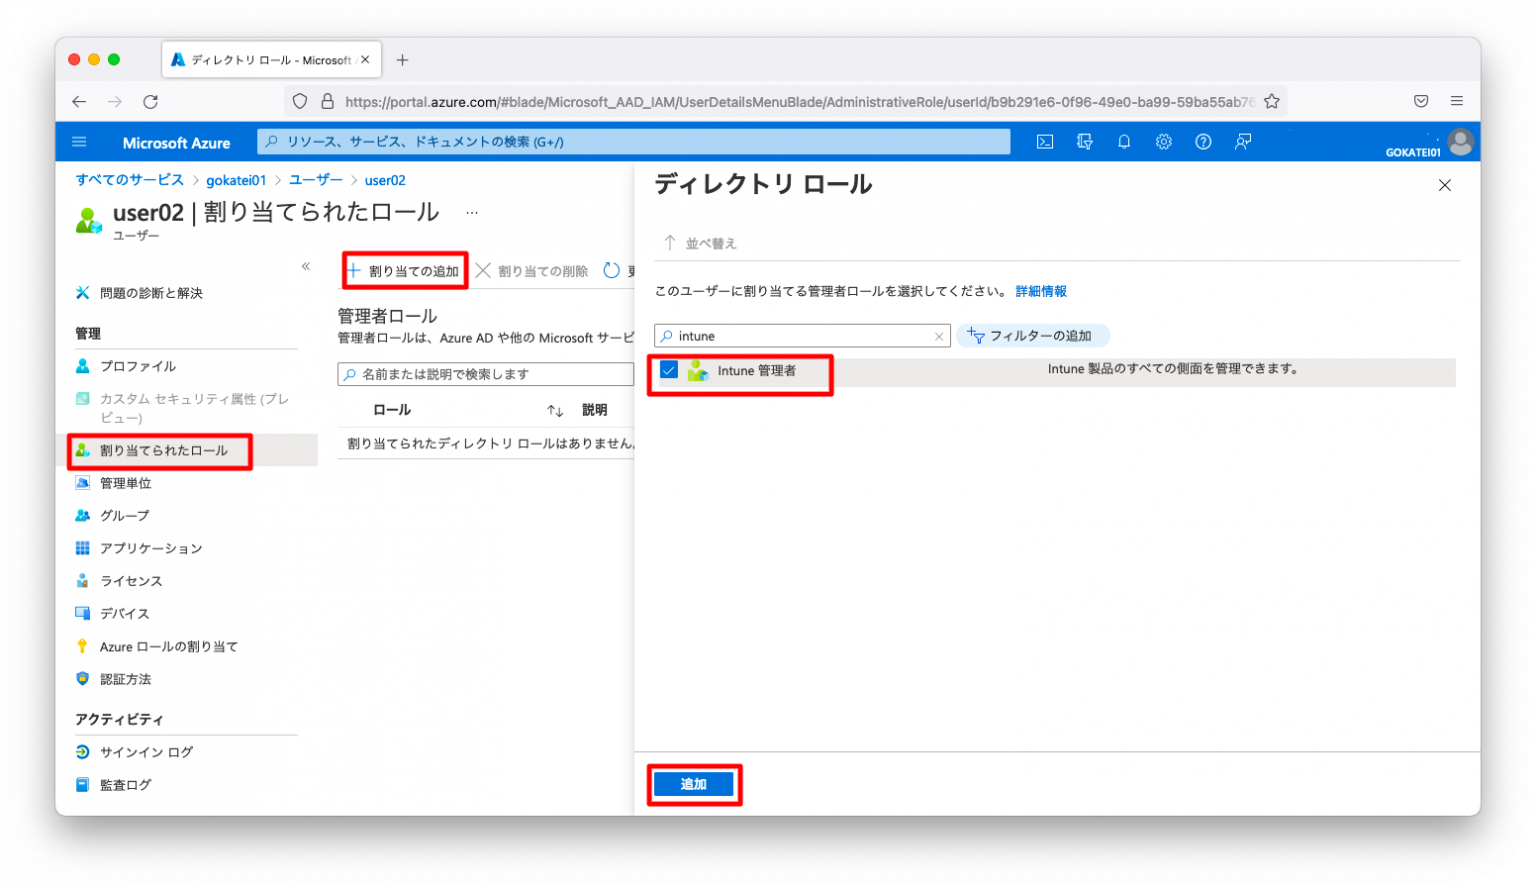Viewport: 1536px width, 889px height.
Task: Click the 追加 button
Action: coord(694,785)
